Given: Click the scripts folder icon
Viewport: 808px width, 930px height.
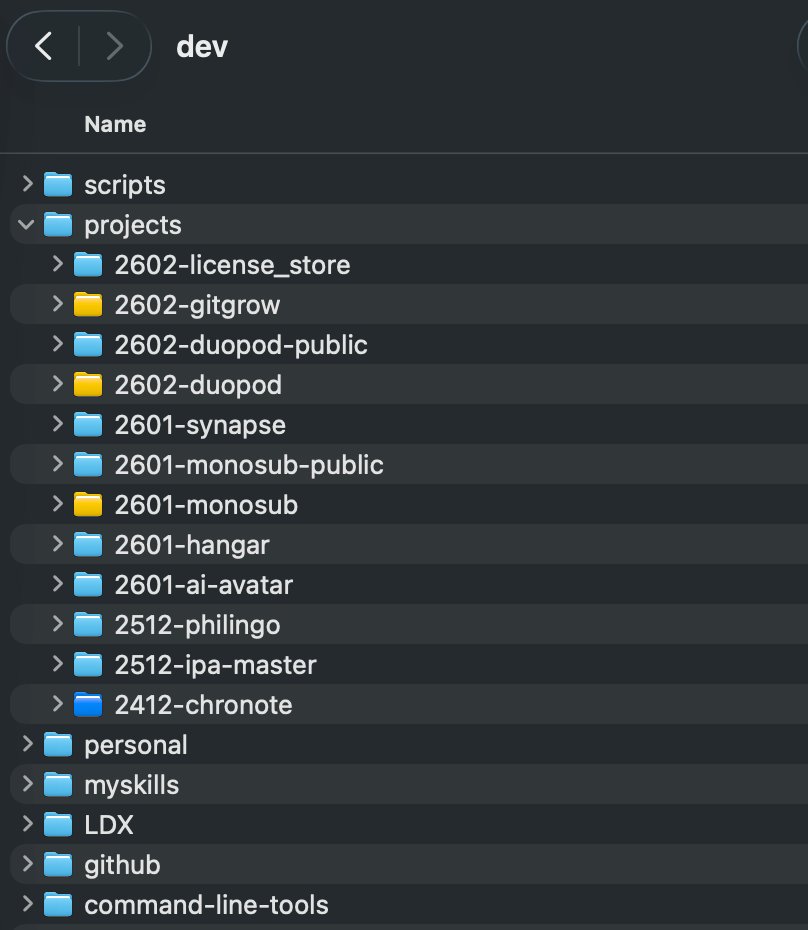Looking at the screenshot, I should coord(58,185).
